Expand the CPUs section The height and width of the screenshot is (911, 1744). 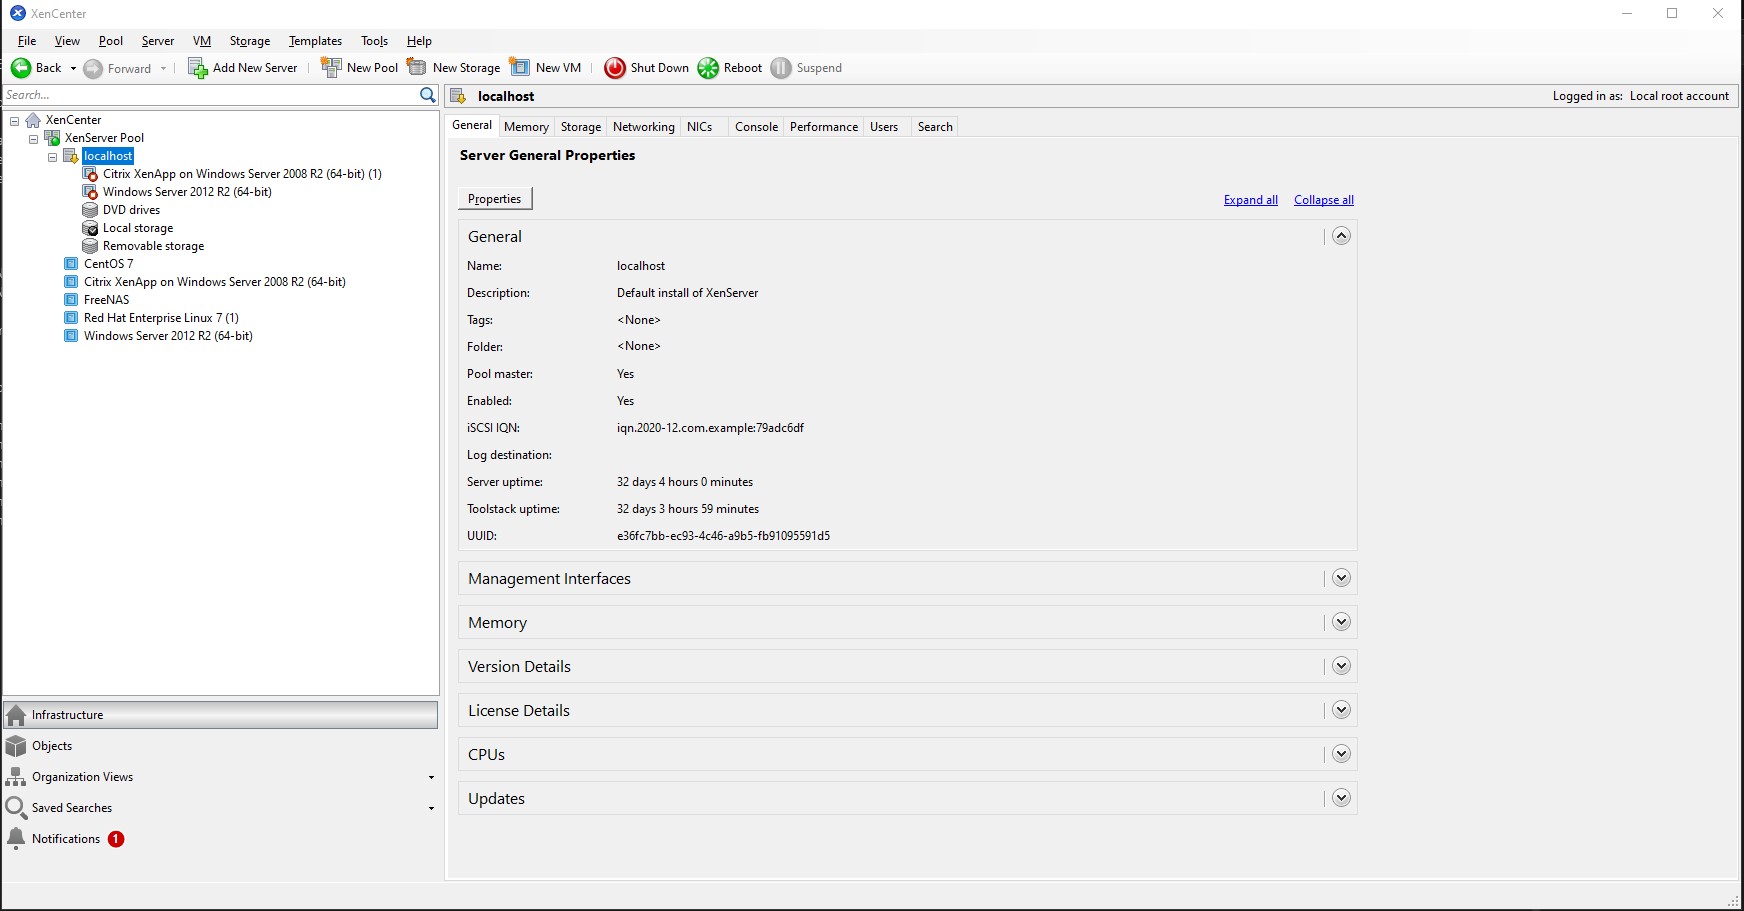pos(1342,754)
